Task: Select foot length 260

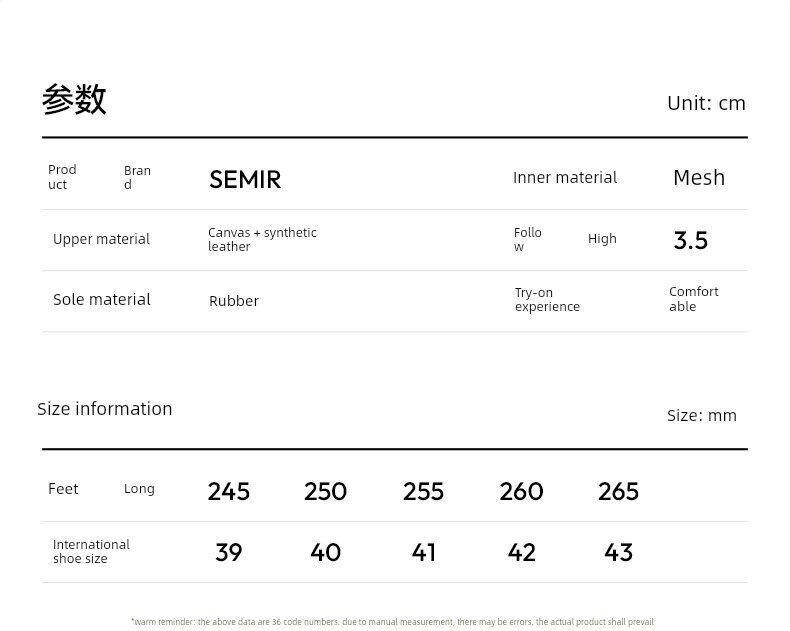Action: pos(521,491)
